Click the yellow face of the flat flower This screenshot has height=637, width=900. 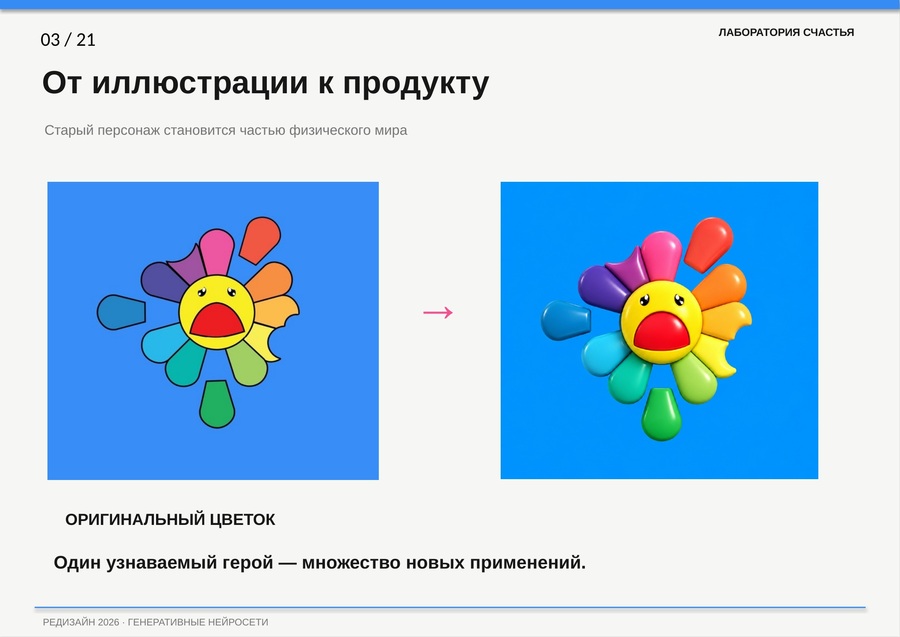[x=216, y=312]
